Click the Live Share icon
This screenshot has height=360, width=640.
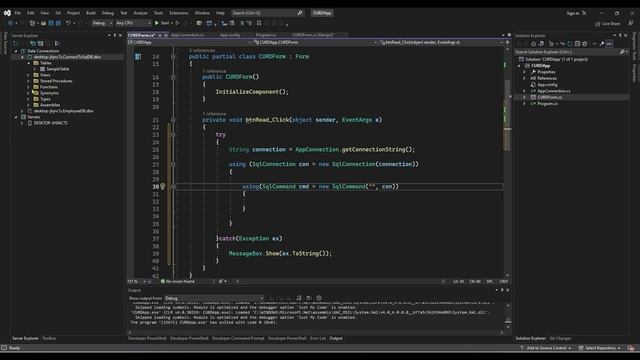(x=598, y=24)
